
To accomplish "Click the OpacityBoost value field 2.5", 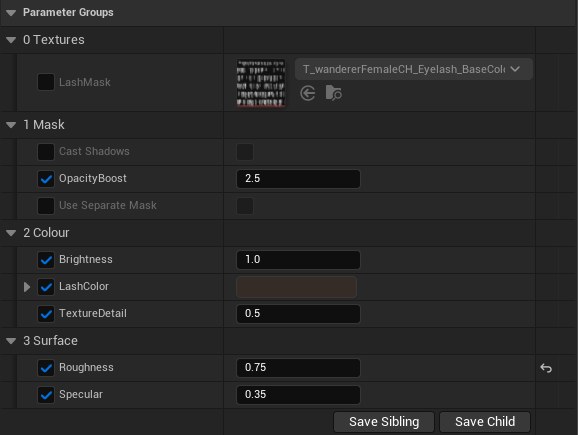I will tap(298, 179).
